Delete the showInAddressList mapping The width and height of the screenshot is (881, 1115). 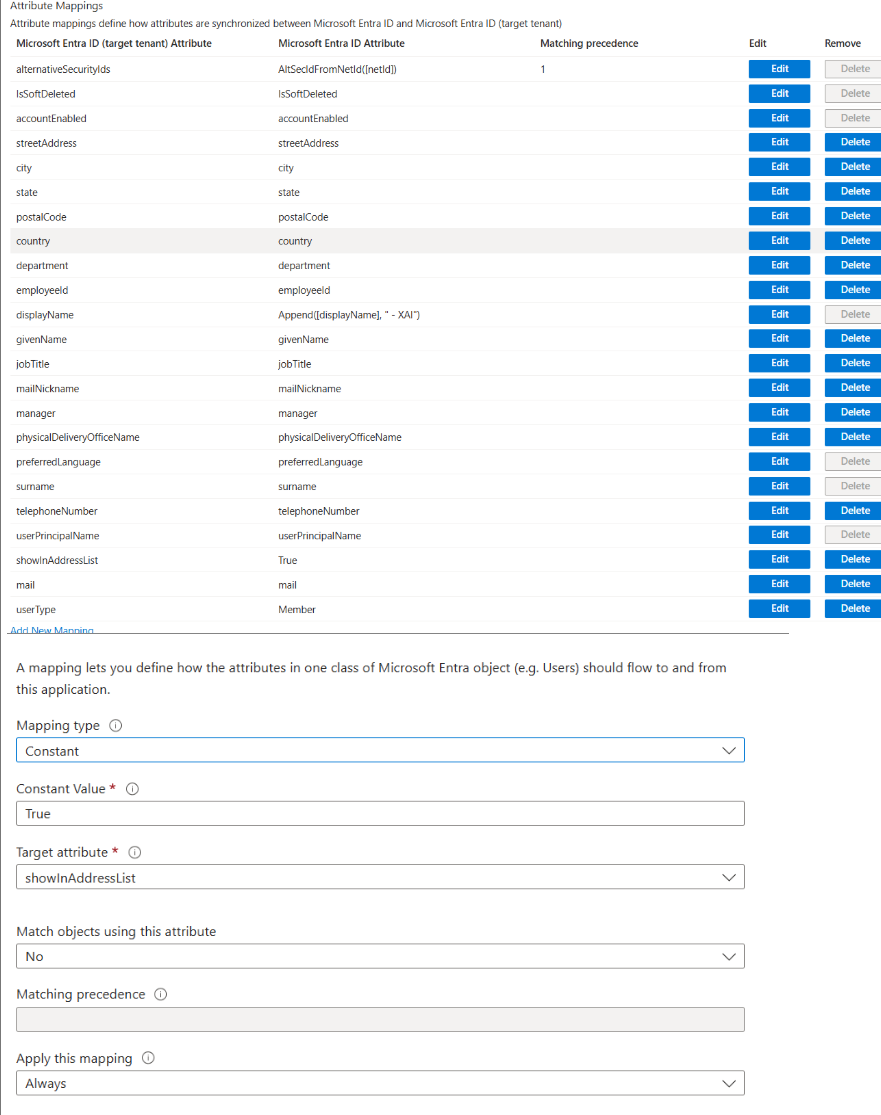[855, 559]
